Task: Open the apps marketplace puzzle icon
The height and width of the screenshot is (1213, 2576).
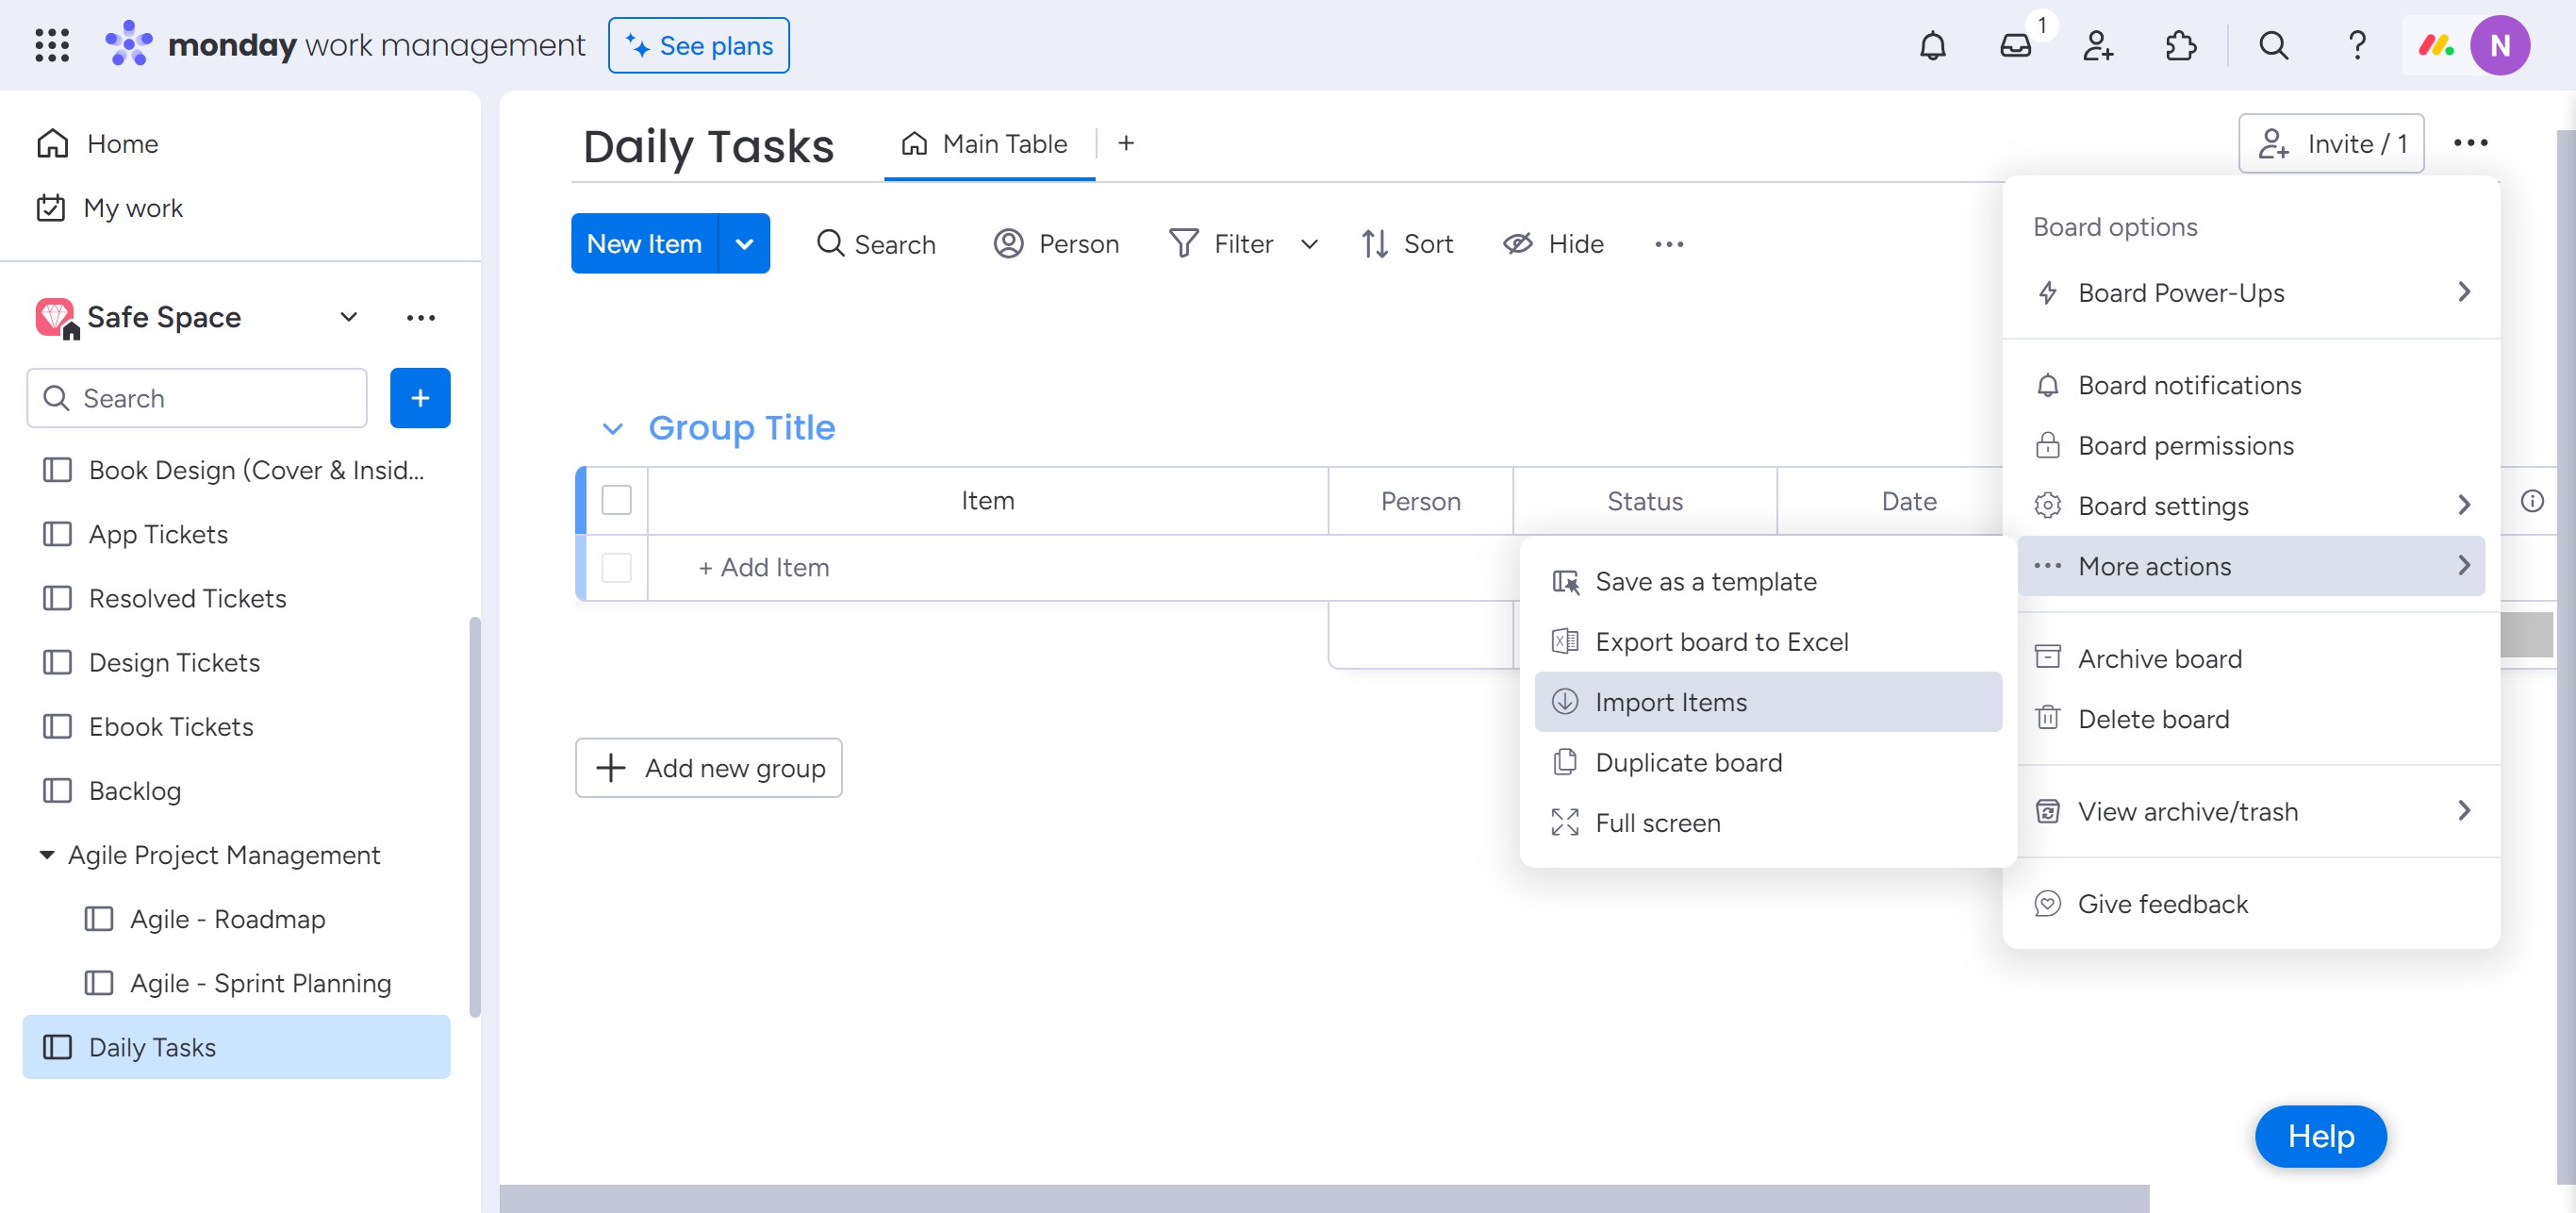Action: (x=2180, y=46)
